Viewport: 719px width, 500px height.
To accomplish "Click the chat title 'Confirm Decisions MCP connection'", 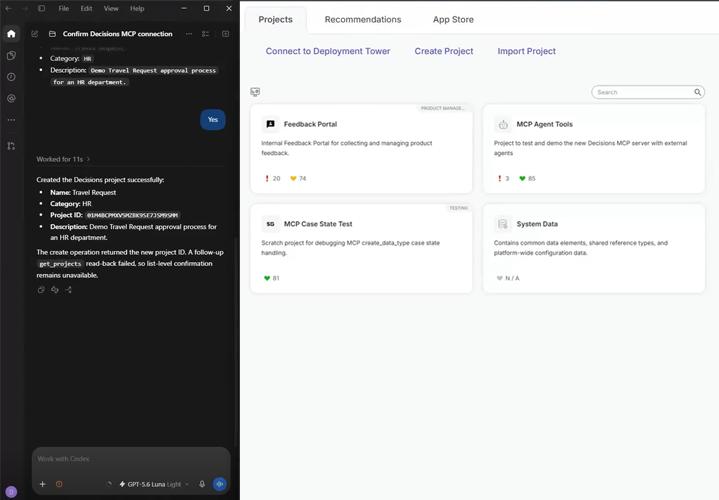I will pyautogui.click(x=117, y=34).
